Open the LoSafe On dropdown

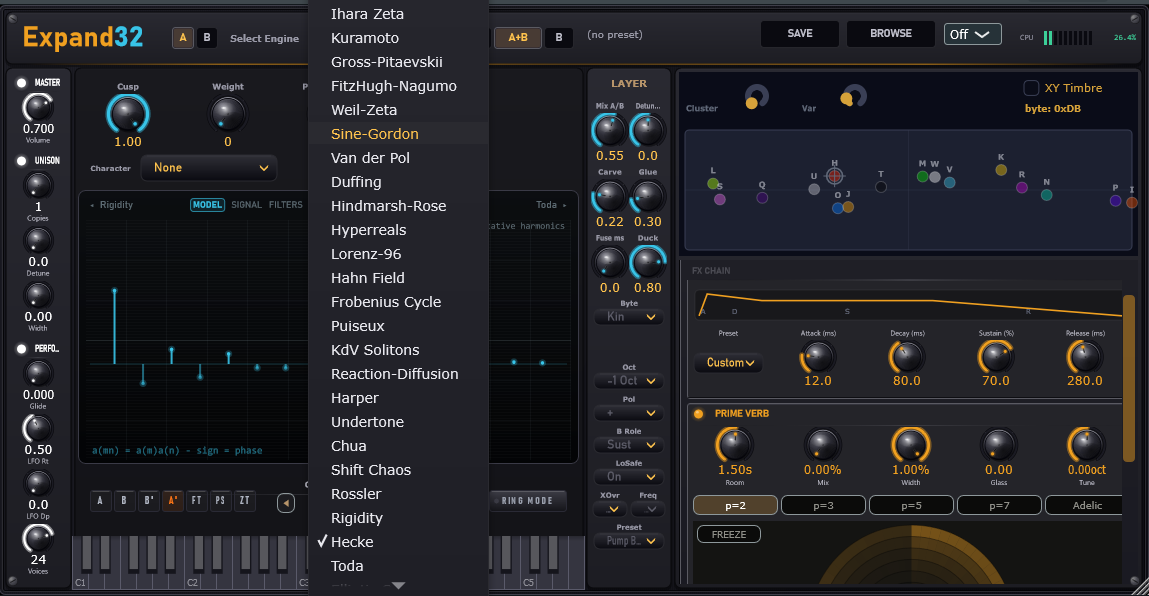(x=629, y=477)
